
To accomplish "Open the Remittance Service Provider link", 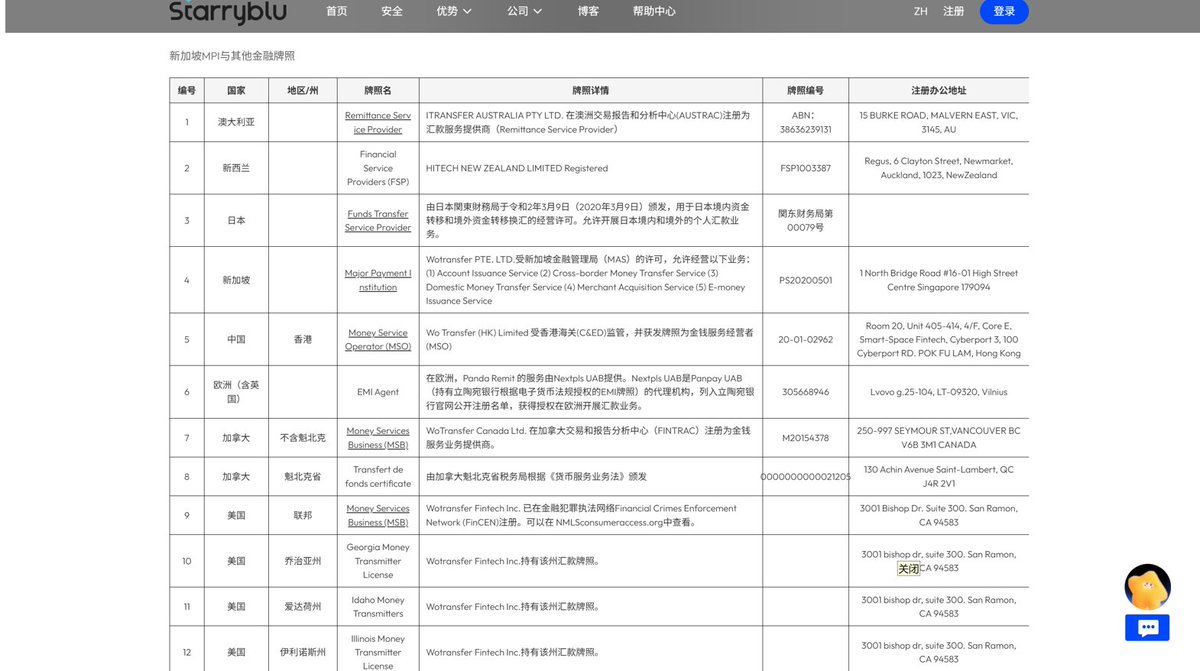I will point(378,122).
